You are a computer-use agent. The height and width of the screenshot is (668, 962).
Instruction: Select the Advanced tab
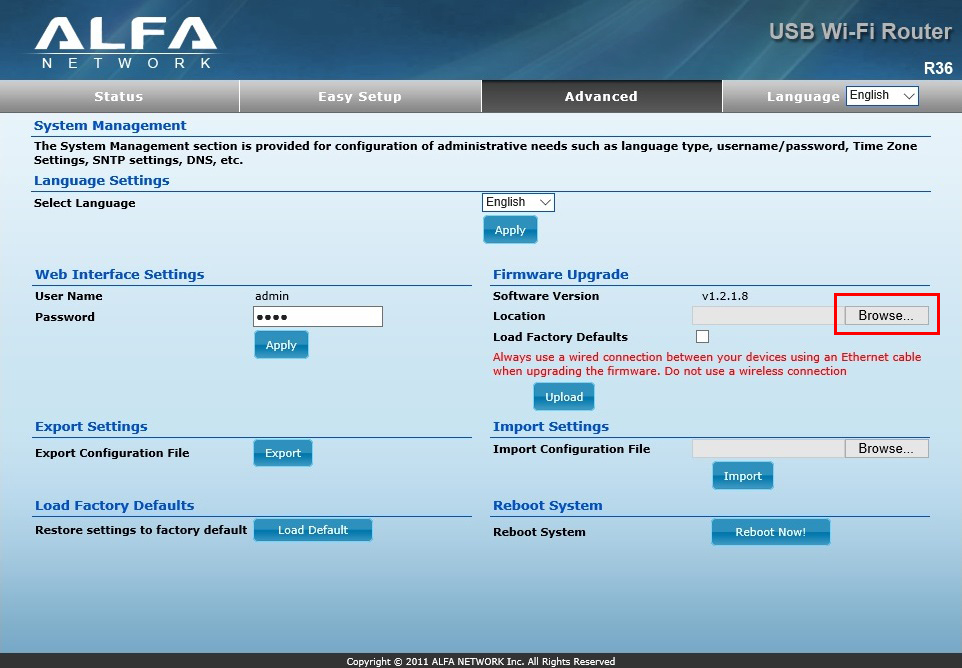(x=601, y=97)
